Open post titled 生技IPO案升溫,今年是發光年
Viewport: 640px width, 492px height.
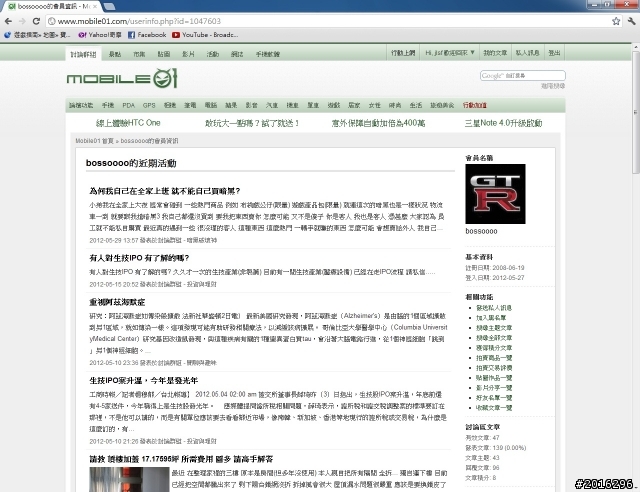[x=144, y=381]
